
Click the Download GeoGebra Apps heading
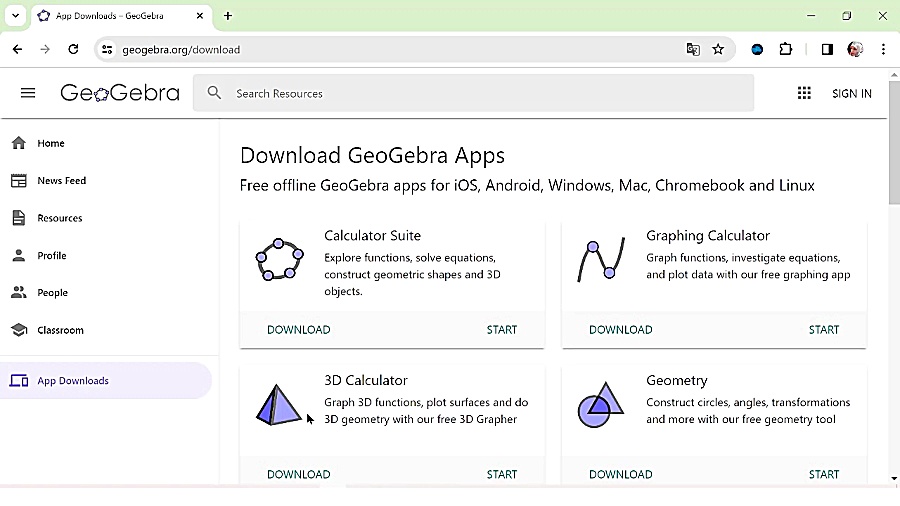(372, 156)
